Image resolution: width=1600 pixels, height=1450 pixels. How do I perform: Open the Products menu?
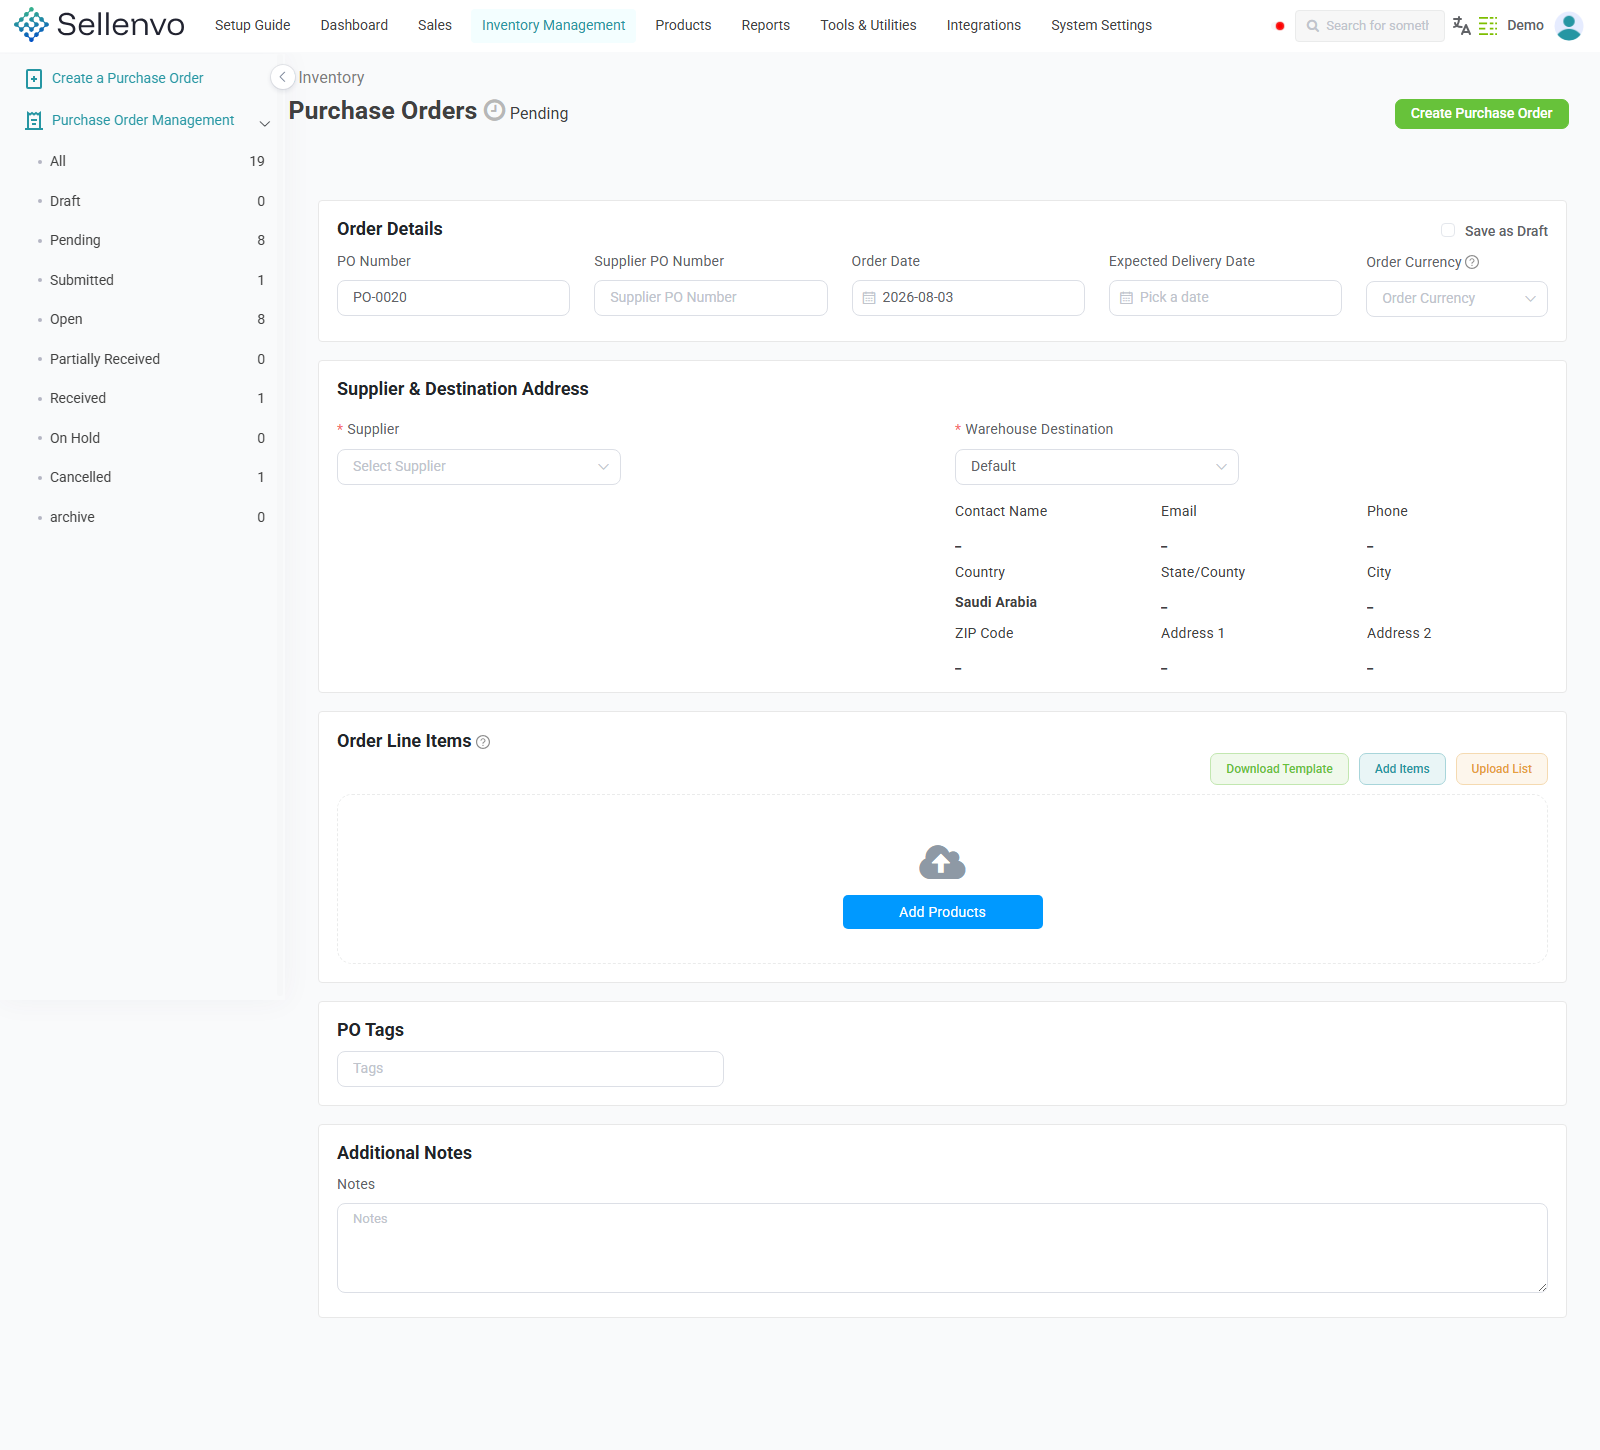click(x=684, y=25)
